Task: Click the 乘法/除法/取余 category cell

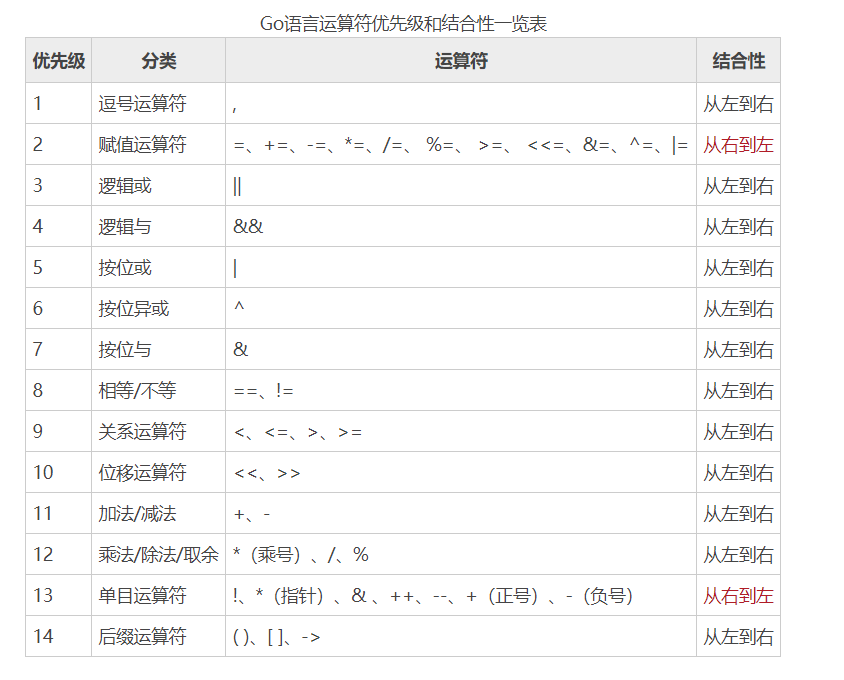Action: (x=158, y=555)
